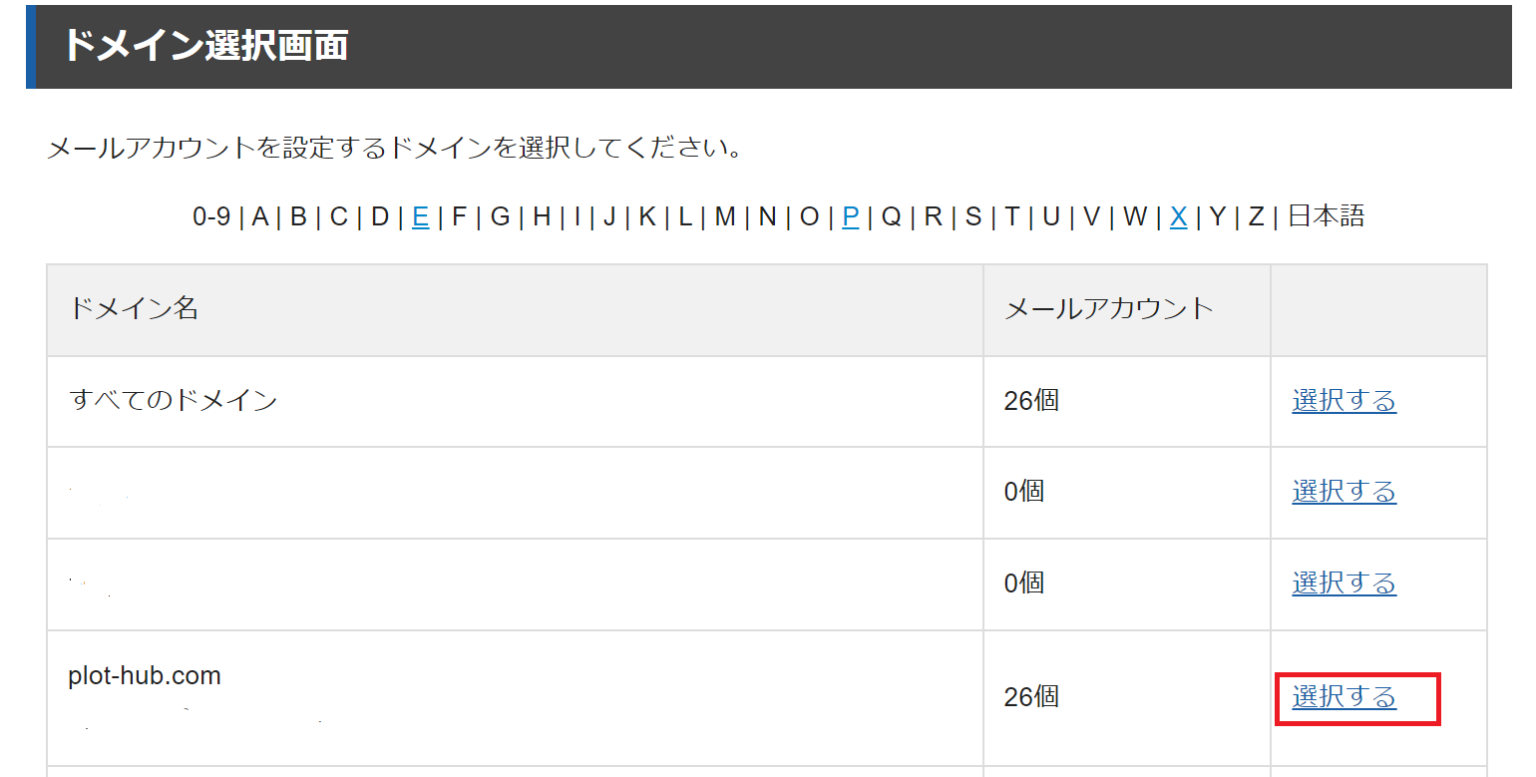
Task: Click 選択する for すべてのドメイン
Action: tap(1343, 401)
